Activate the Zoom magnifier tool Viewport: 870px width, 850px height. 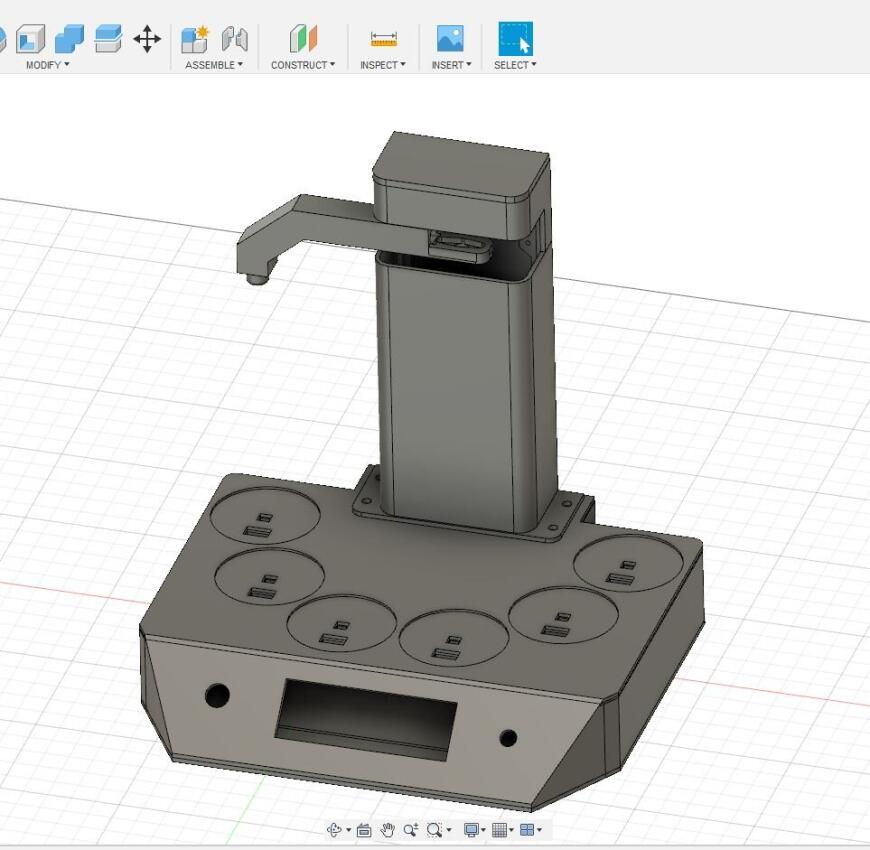coord(411,830)
